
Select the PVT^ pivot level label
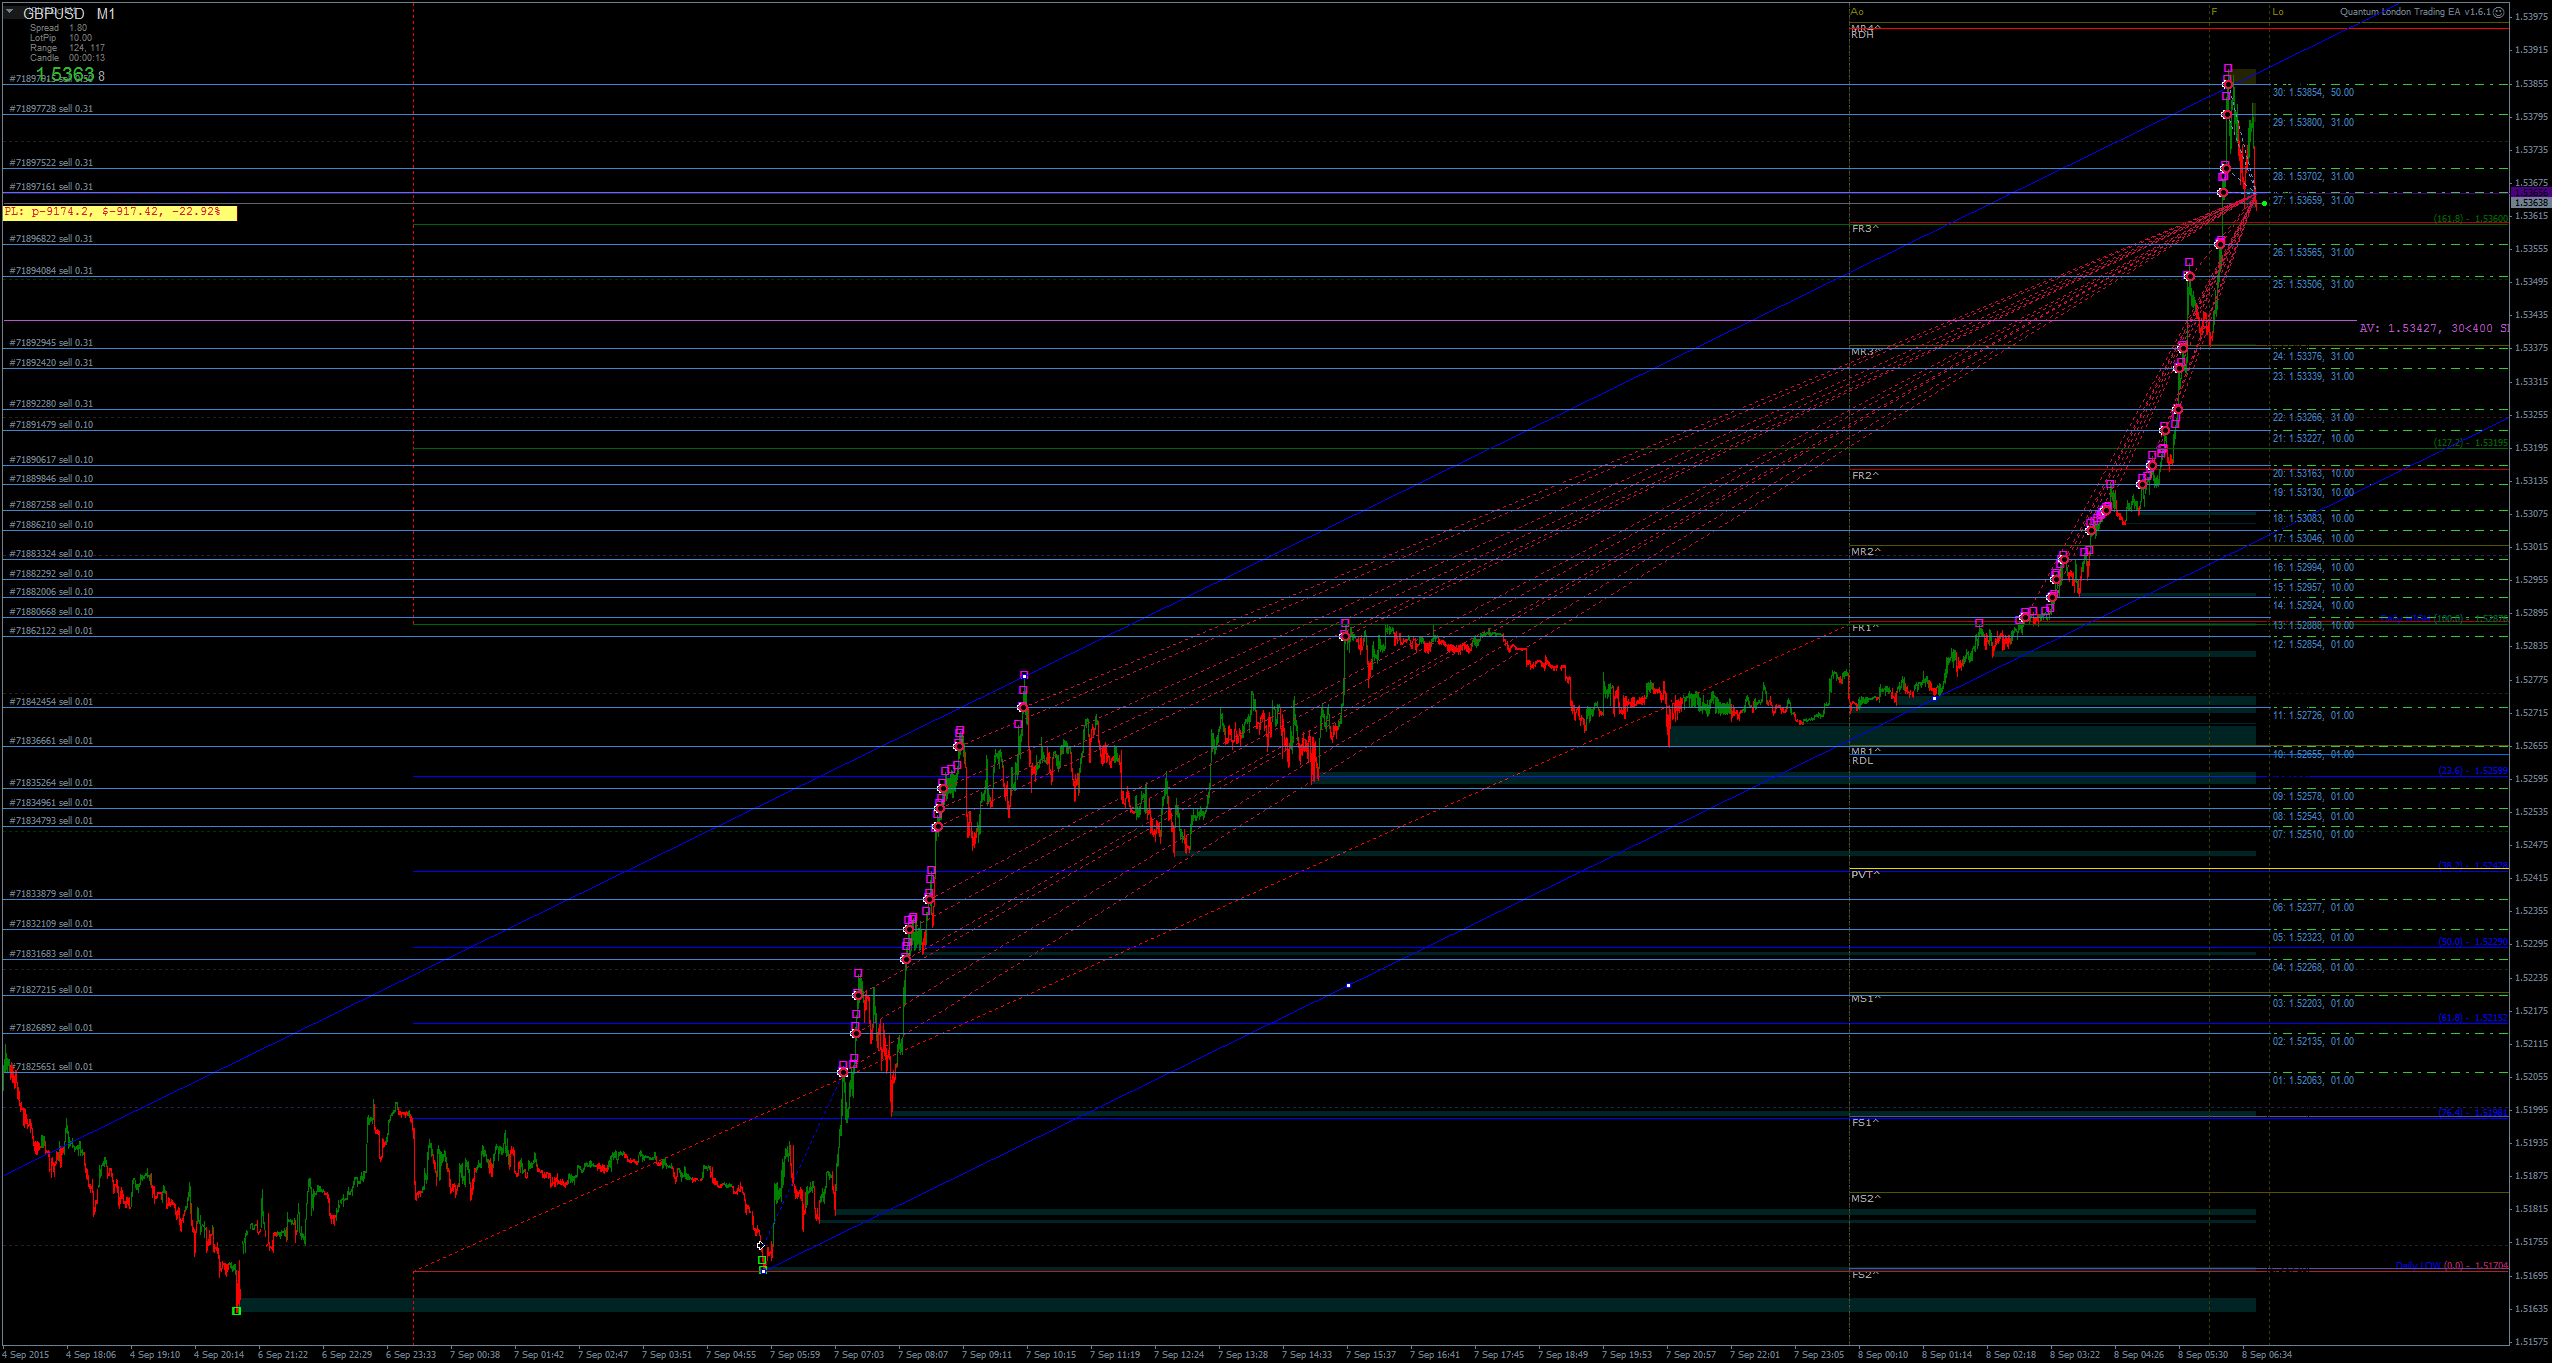pyautogui.click(x=1865, y=875)
